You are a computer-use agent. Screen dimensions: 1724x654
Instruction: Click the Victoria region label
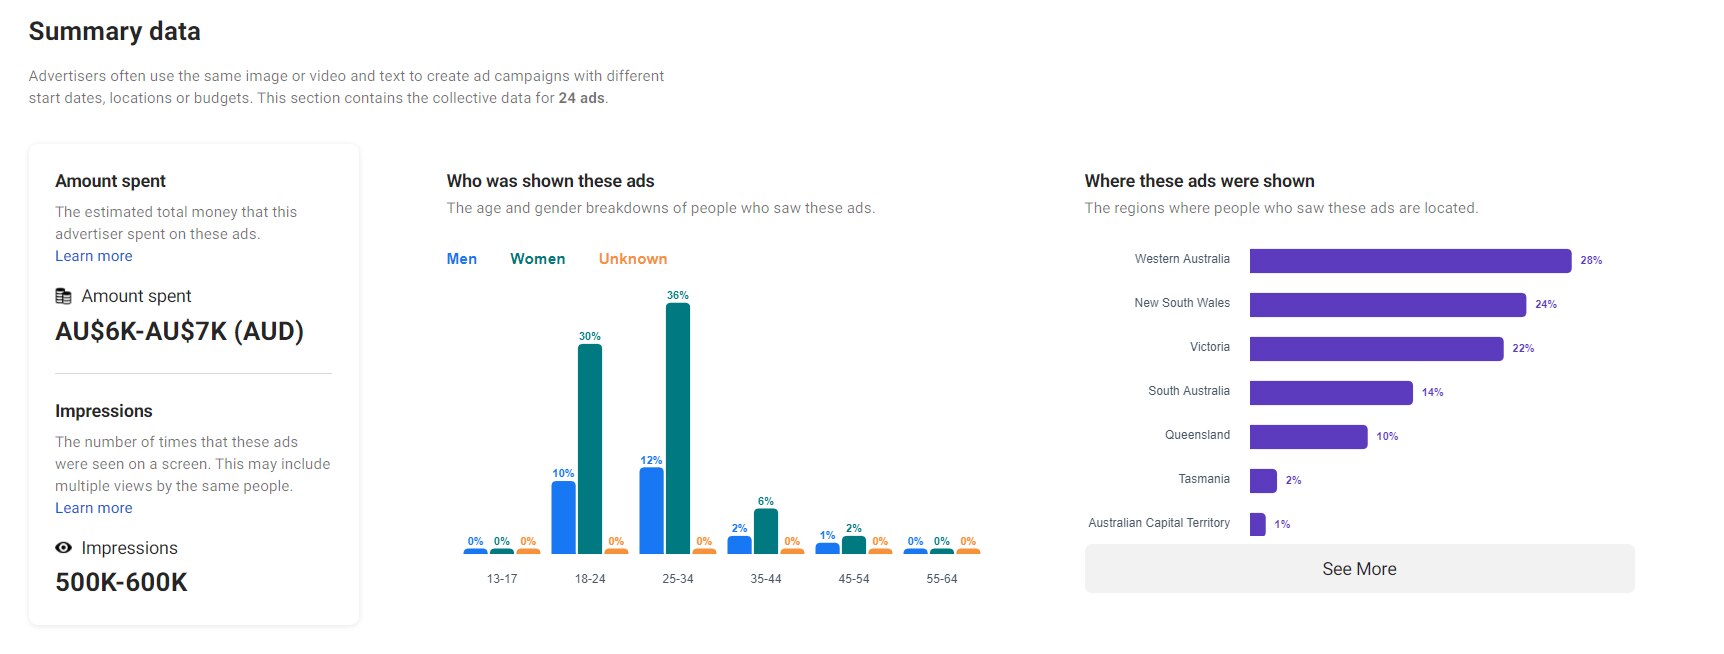tap(1210, 347)
